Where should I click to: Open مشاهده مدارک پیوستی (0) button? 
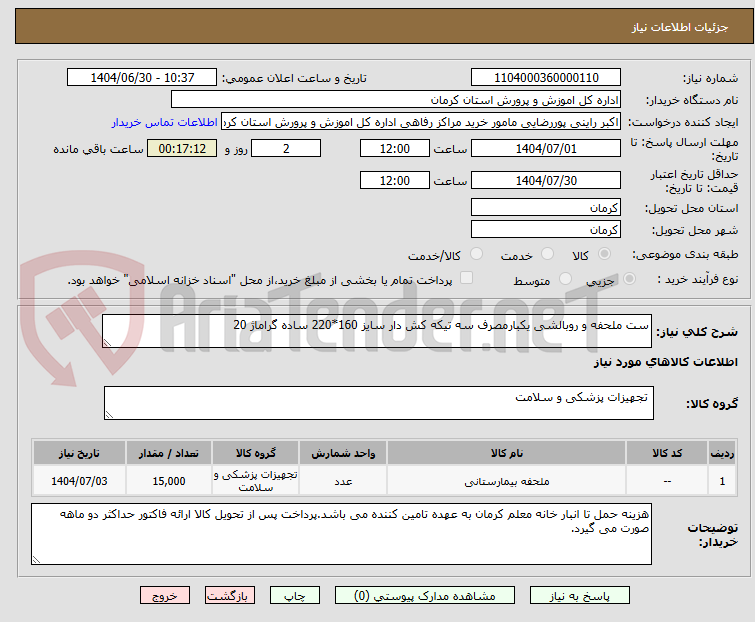pos(425,596)
